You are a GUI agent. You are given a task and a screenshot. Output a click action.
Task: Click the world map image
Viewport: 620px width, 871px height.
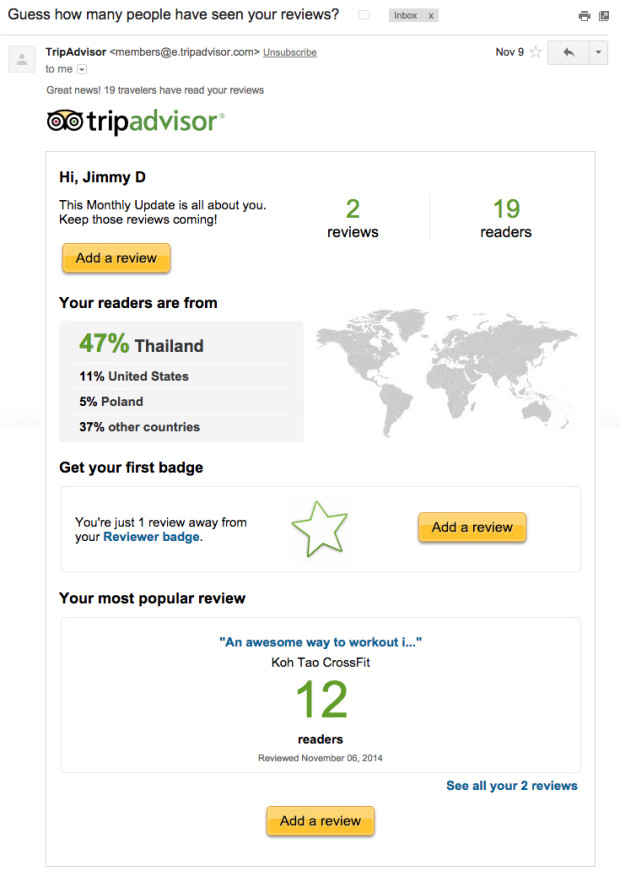(447, 372)
